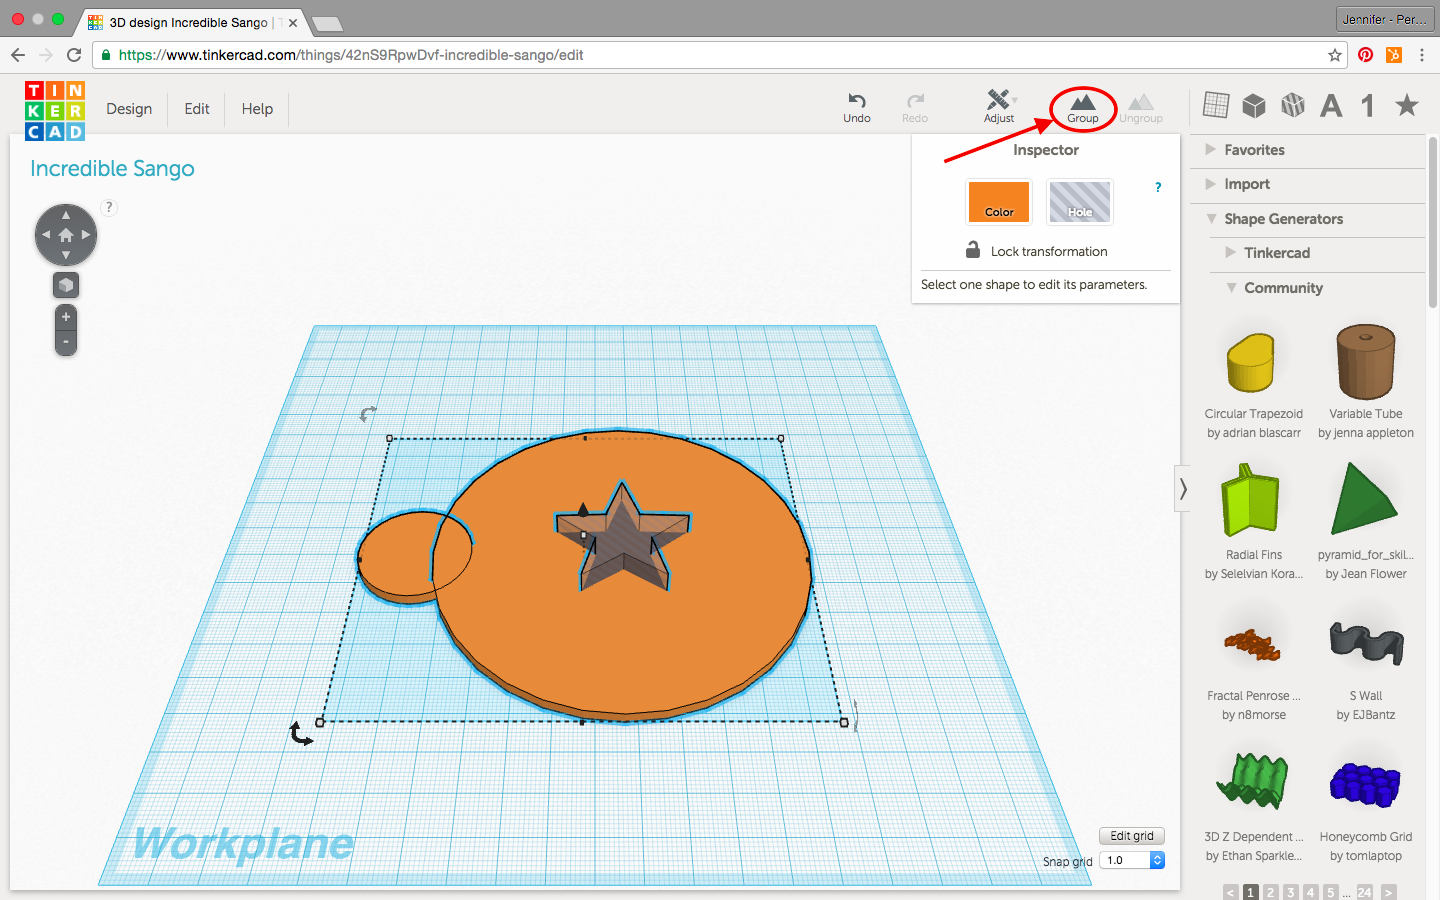Bookmark this page with the star

1335,55
